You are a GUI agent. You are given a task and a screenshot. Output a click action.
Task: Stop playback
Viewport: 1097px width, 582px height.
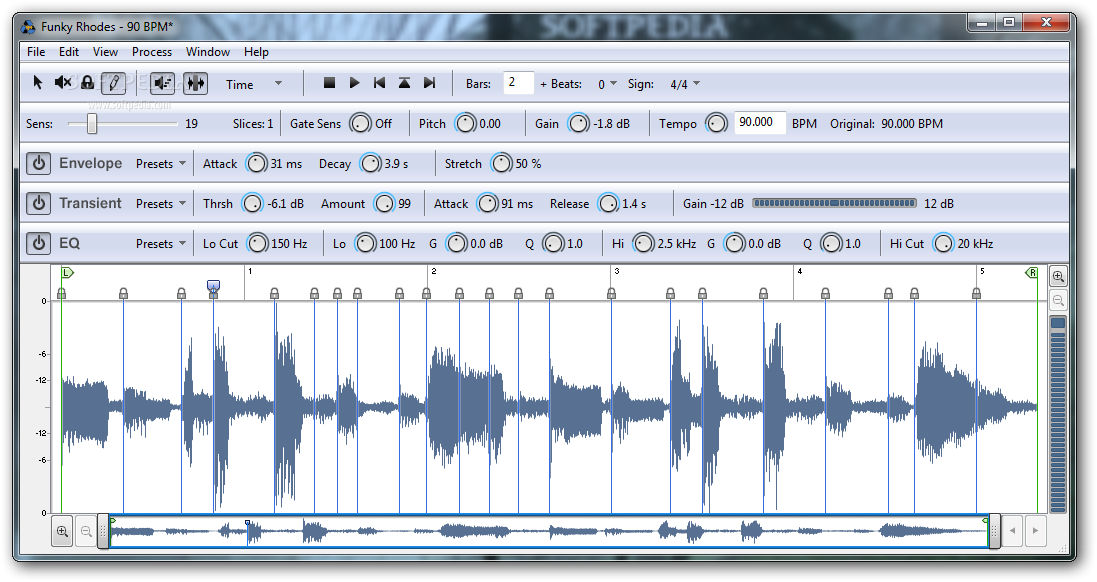tap(330, 83)
